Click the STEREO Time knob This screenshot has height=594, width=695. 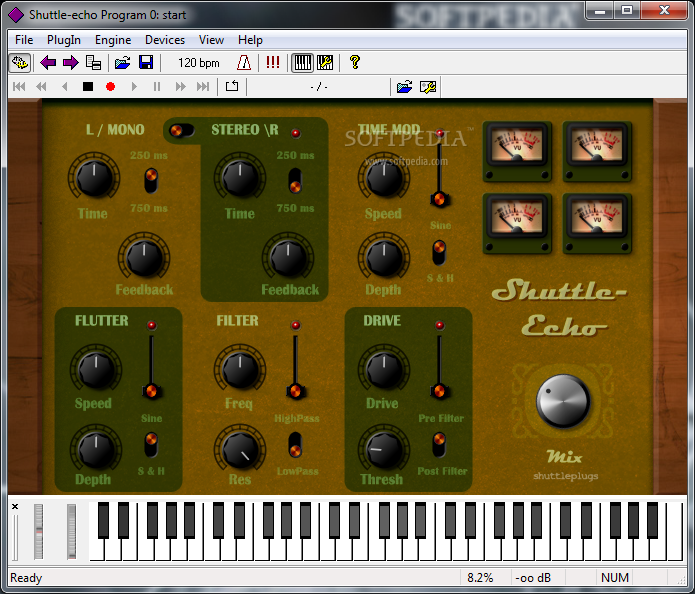(240, 178)
